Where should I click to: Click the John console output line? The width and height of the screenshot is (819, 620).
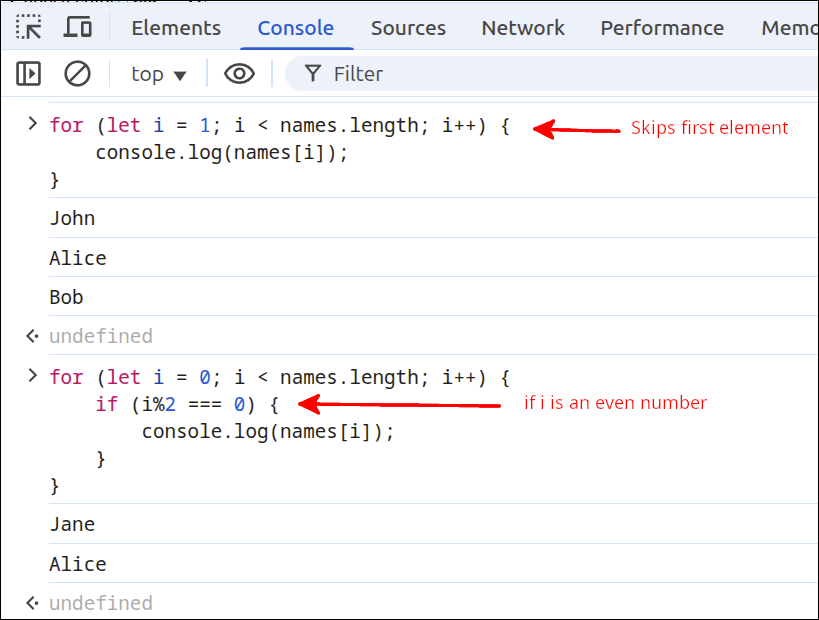click(72, 218)
